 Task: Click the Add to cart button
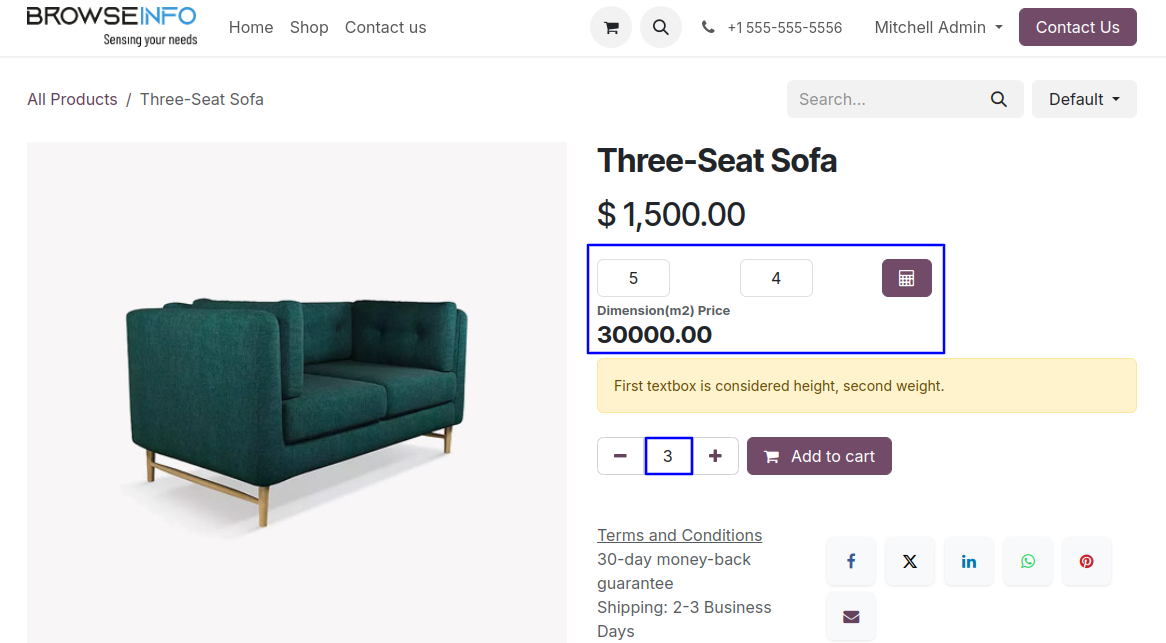point(819,456)
